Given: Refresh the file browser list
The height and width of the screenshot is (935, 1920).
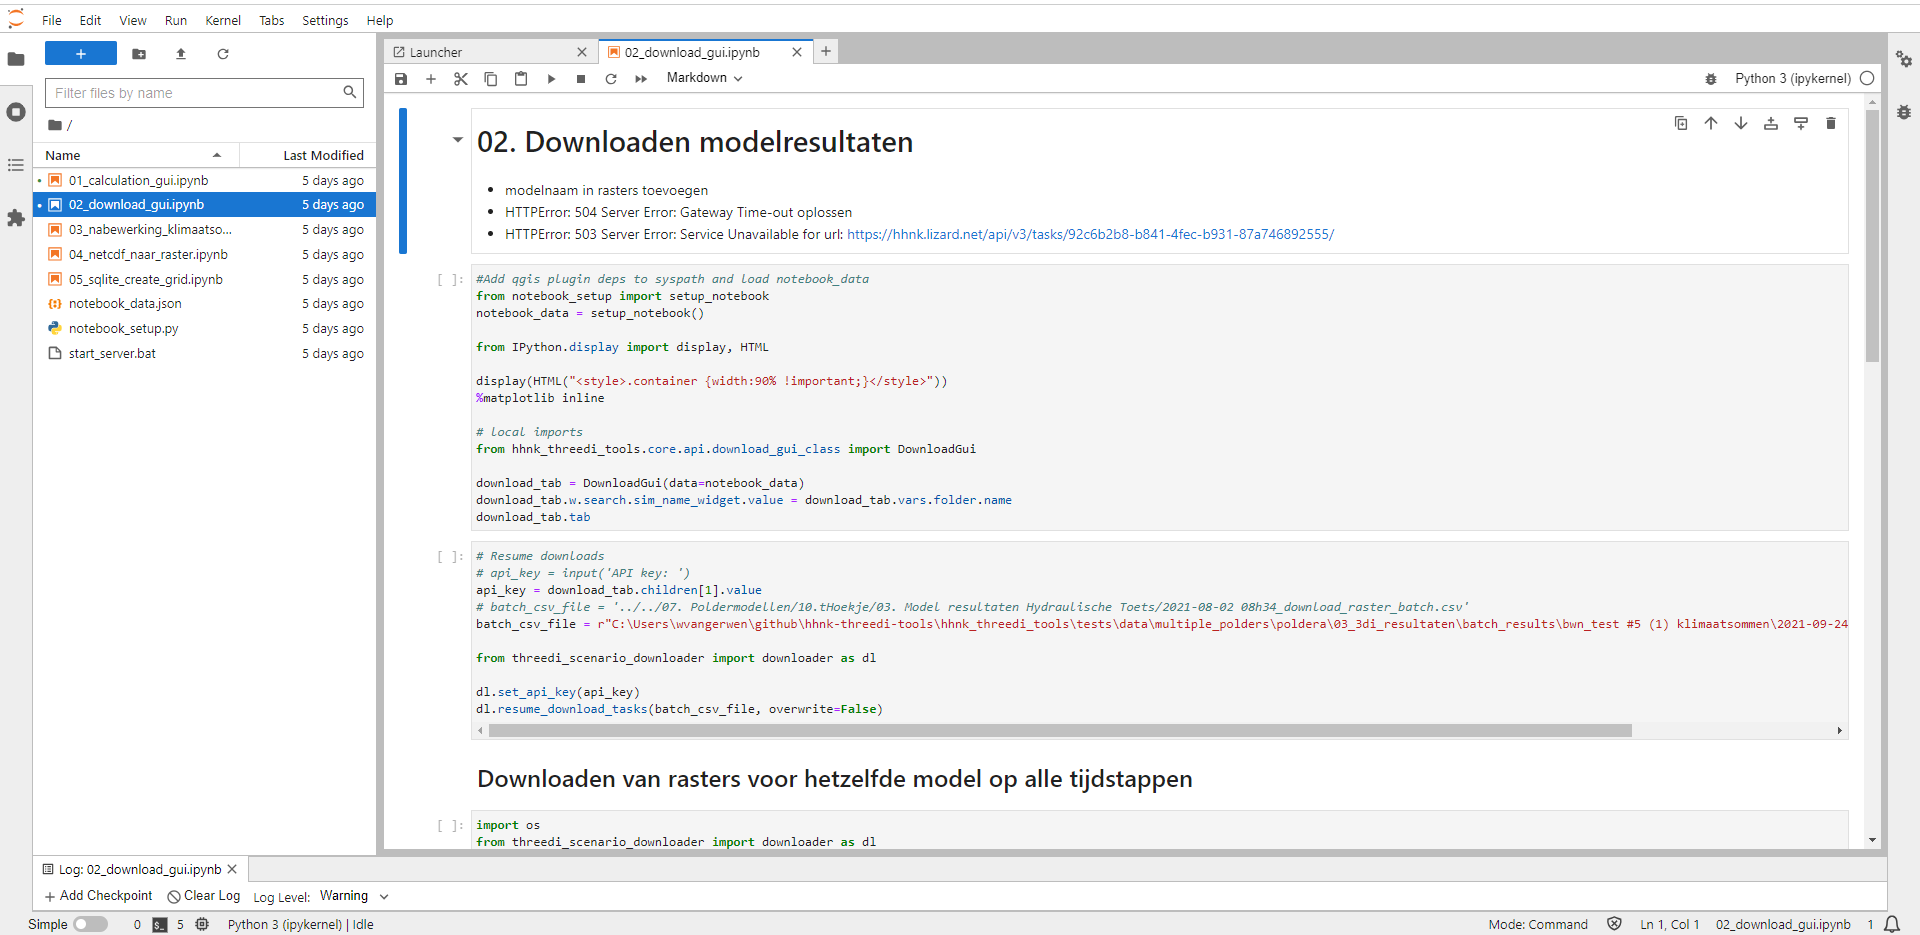Looking at the screenshot, I should (x=223, y=54).
